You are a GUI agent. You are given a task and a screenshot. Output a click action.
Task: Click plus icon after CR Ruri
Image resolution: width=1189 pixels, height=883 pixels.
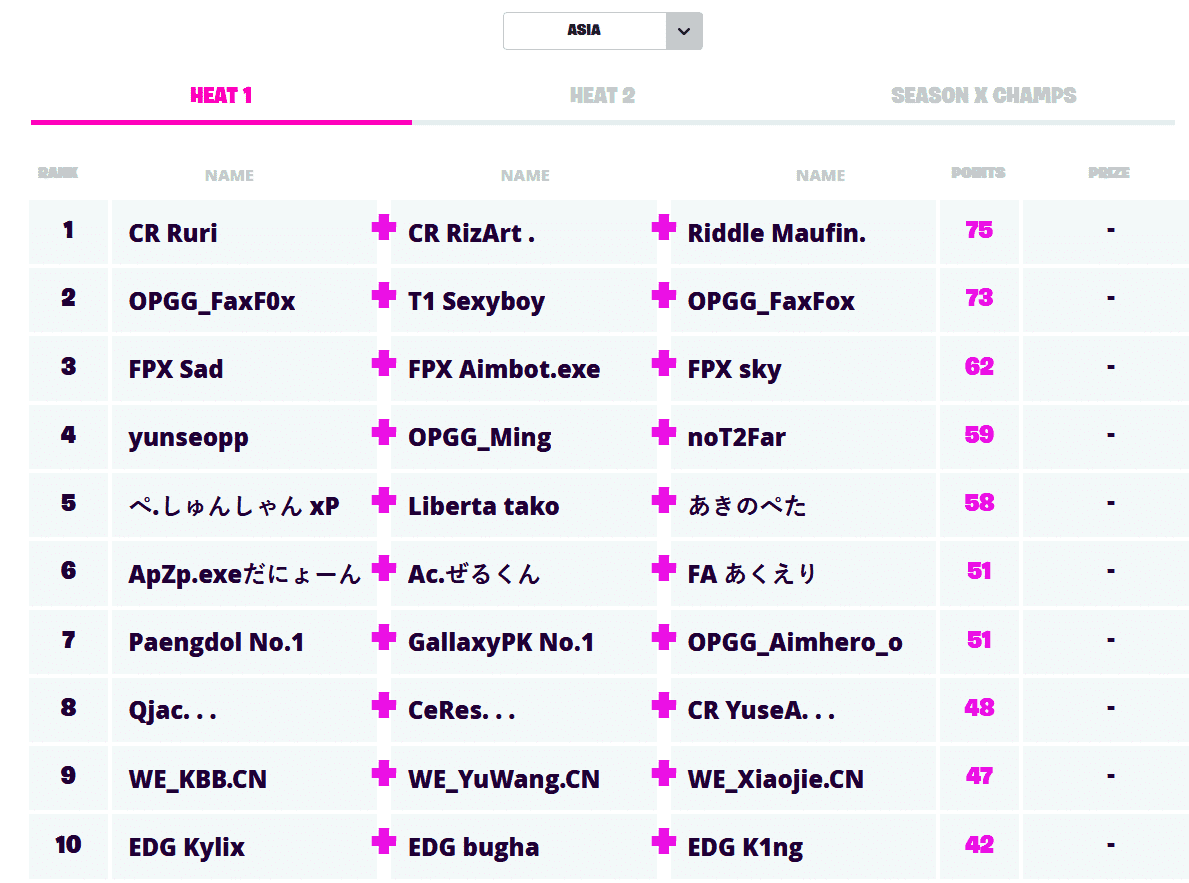tap(383, 229)
